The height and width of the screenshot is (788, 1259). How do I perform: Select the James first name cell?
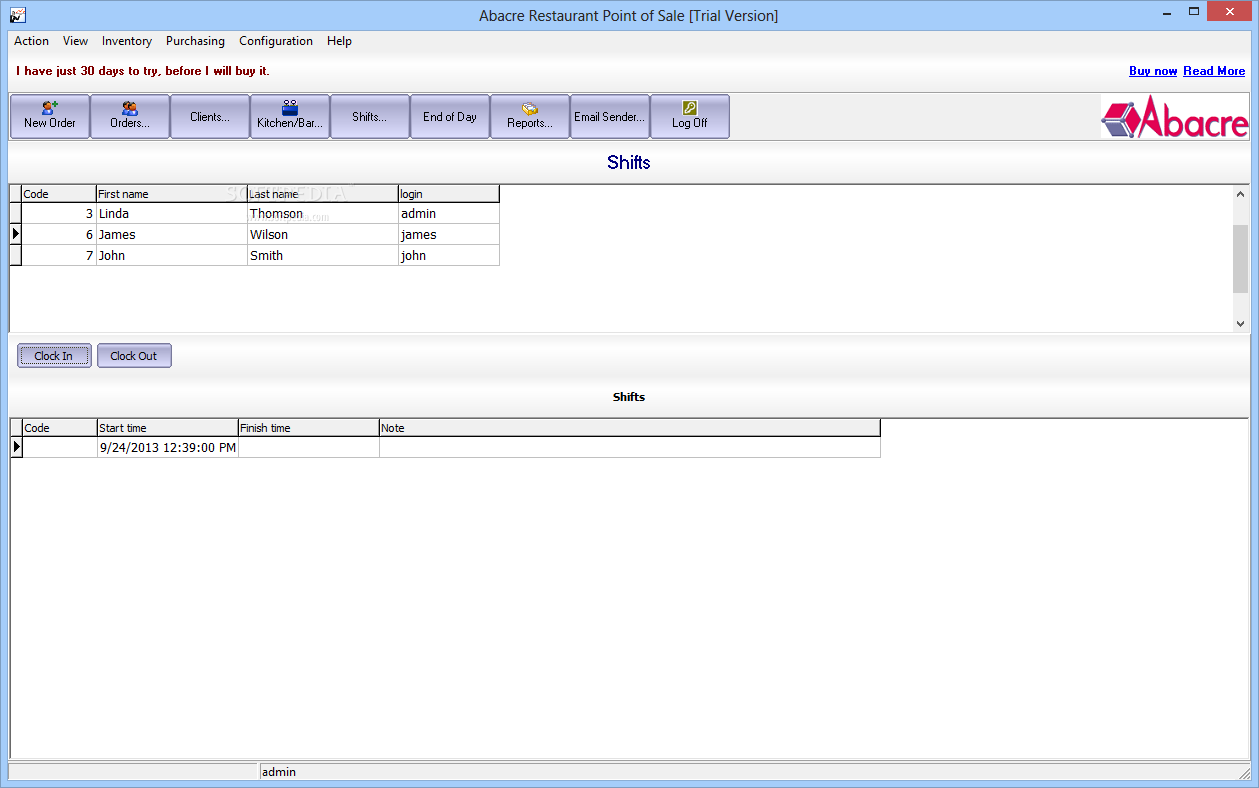pos(171,235)
